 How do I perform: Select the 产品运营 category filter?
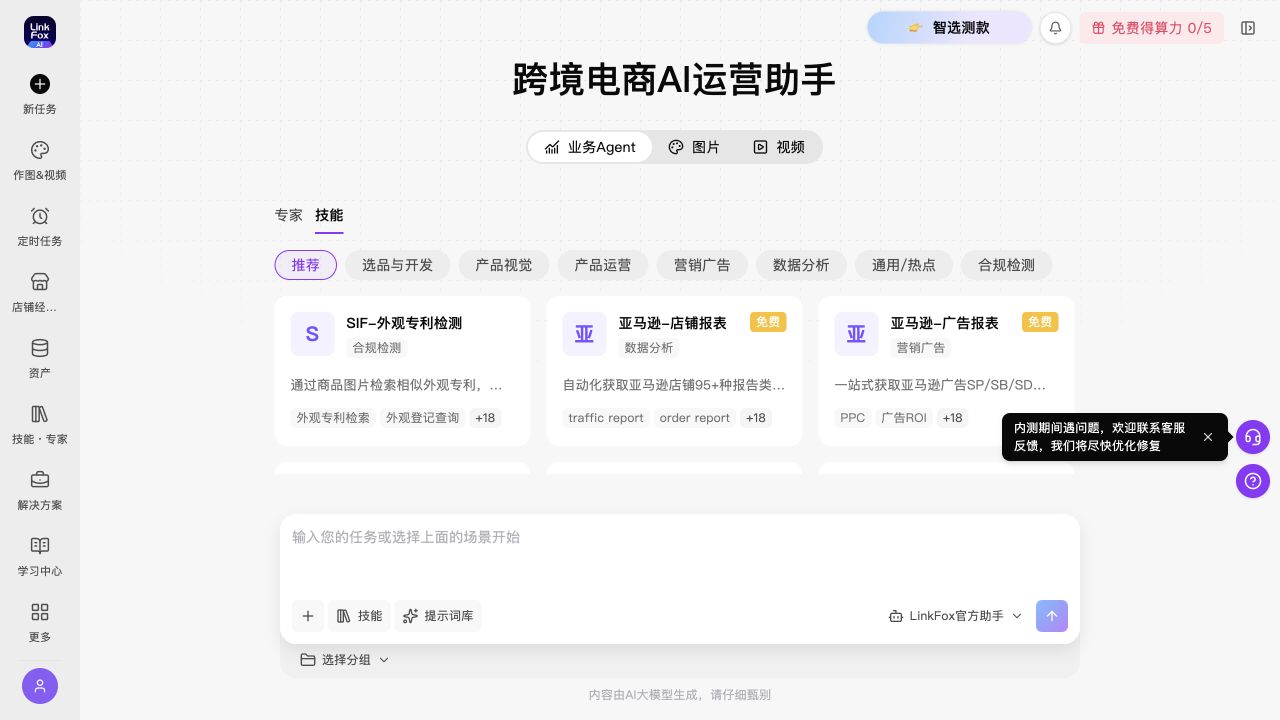pyautogui.click(x=603, y=265)
